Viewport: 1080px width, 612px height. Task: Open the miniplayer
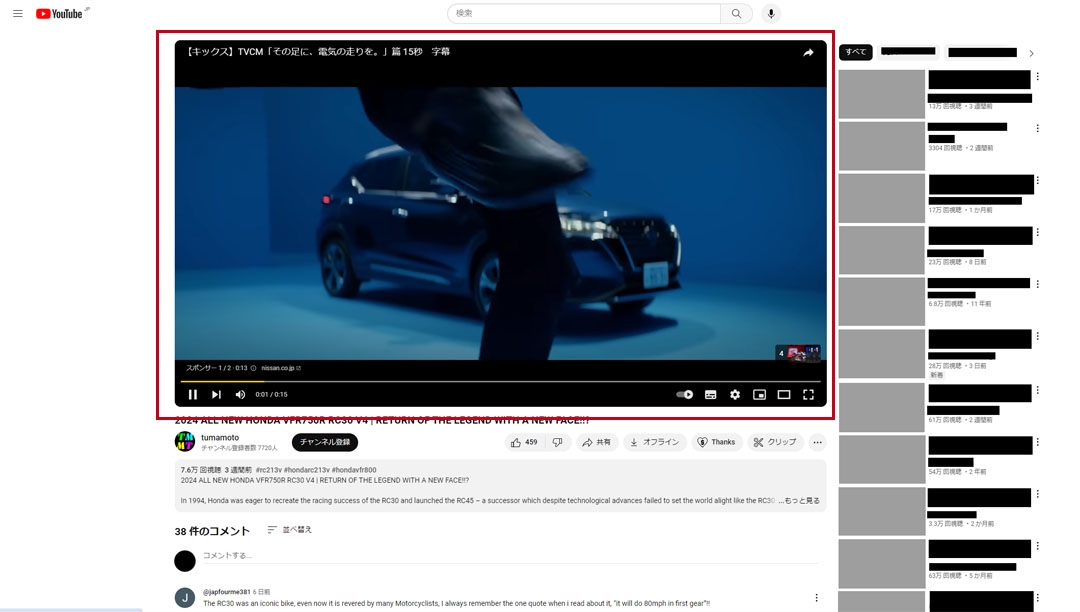point(759,395)
